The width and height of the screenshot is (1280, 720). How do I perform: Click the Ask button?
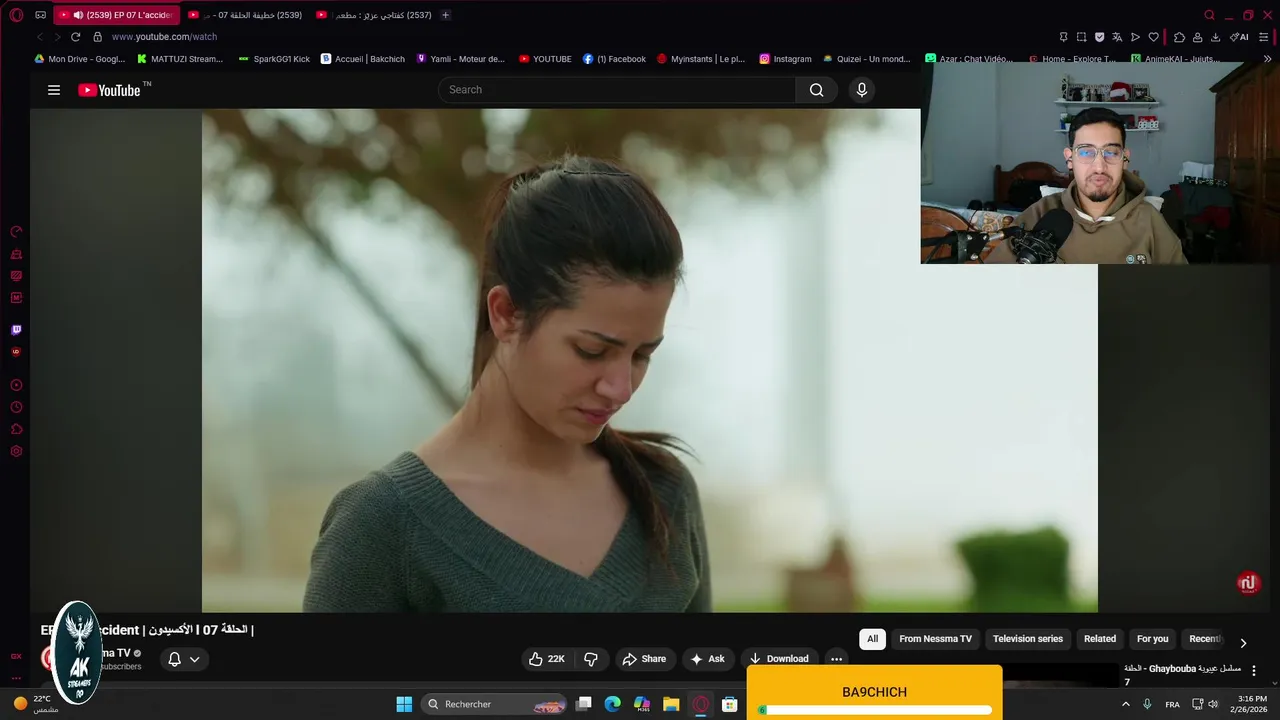click(x=707, y=659)
